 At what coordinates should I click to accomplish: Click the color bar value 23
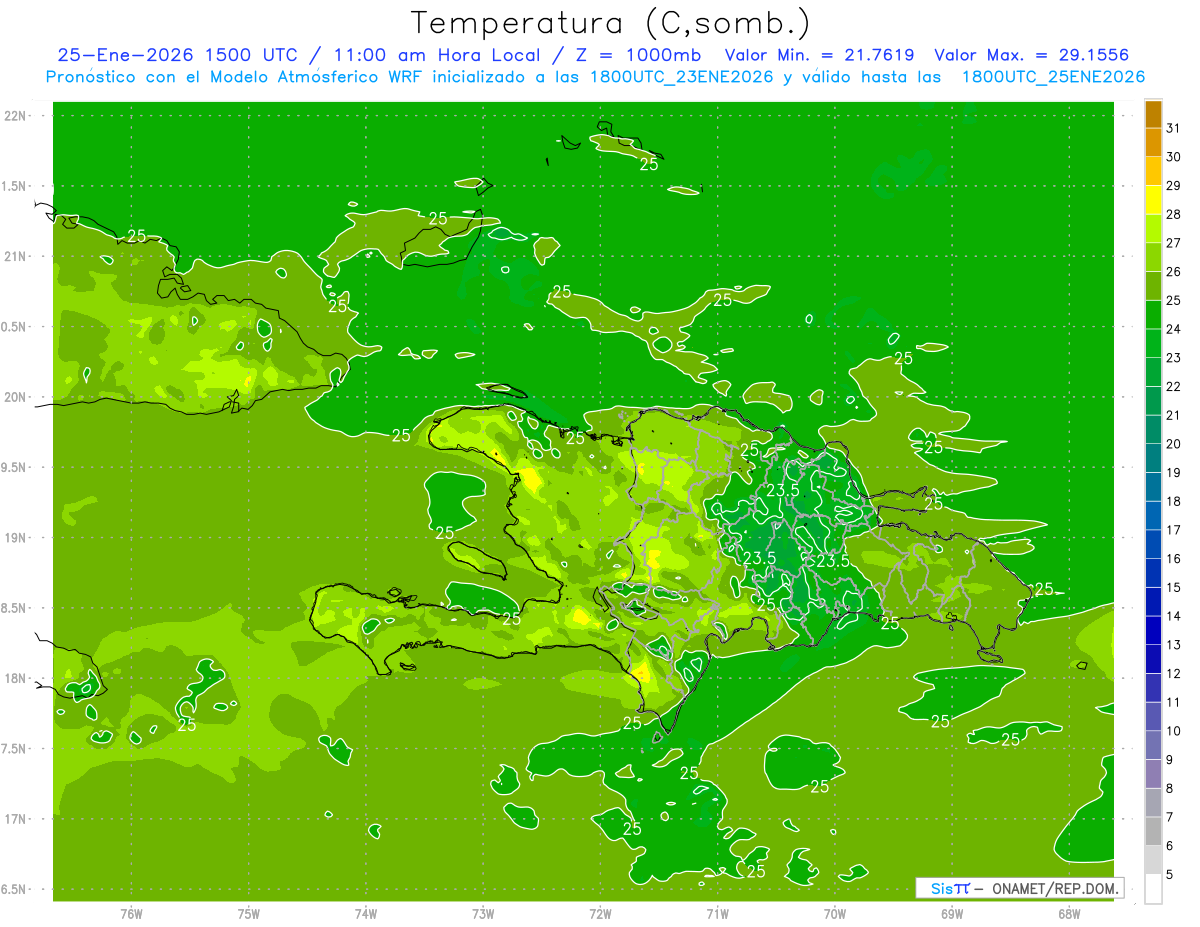click(x=1174, y=358)
